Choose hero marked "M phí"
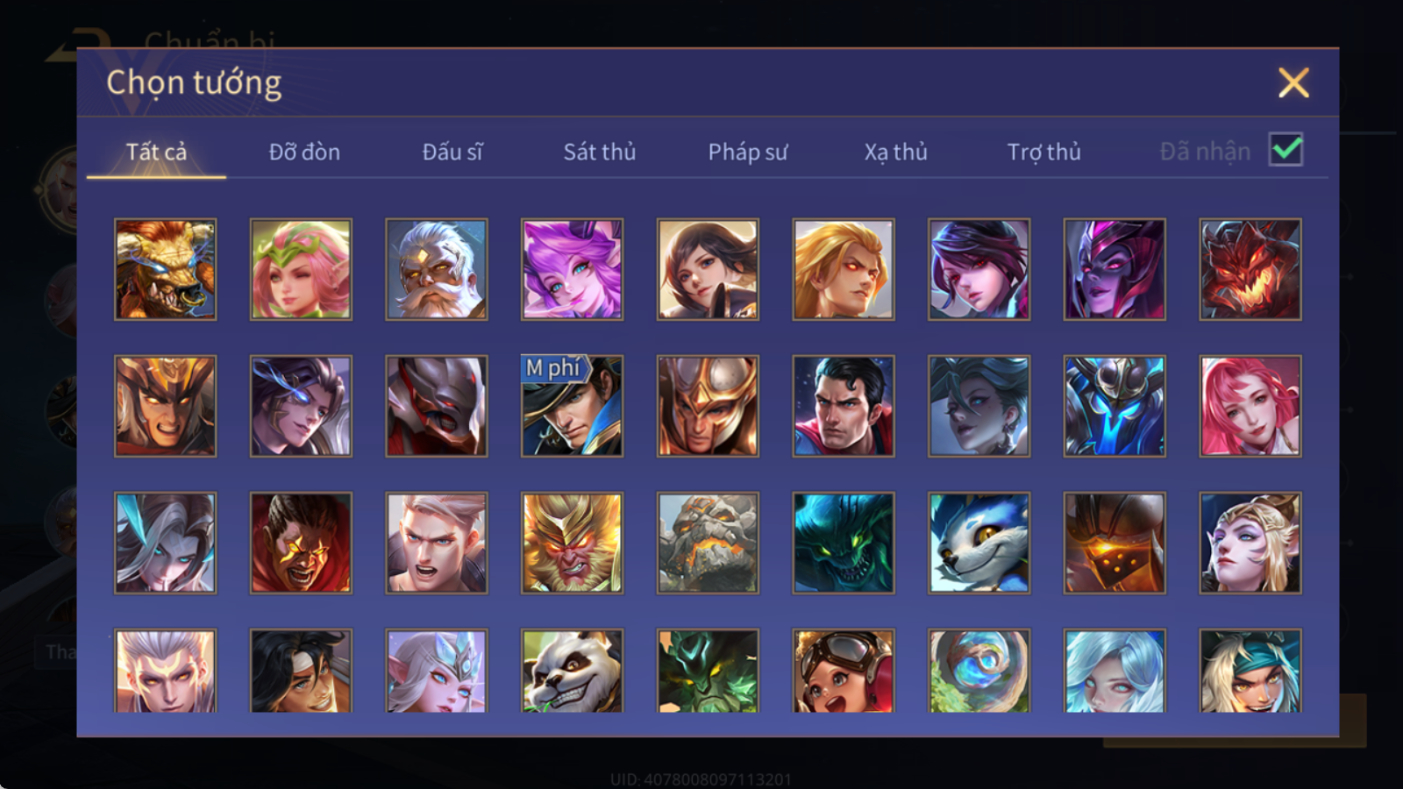The image size is (1403, 789). point(572,406)
